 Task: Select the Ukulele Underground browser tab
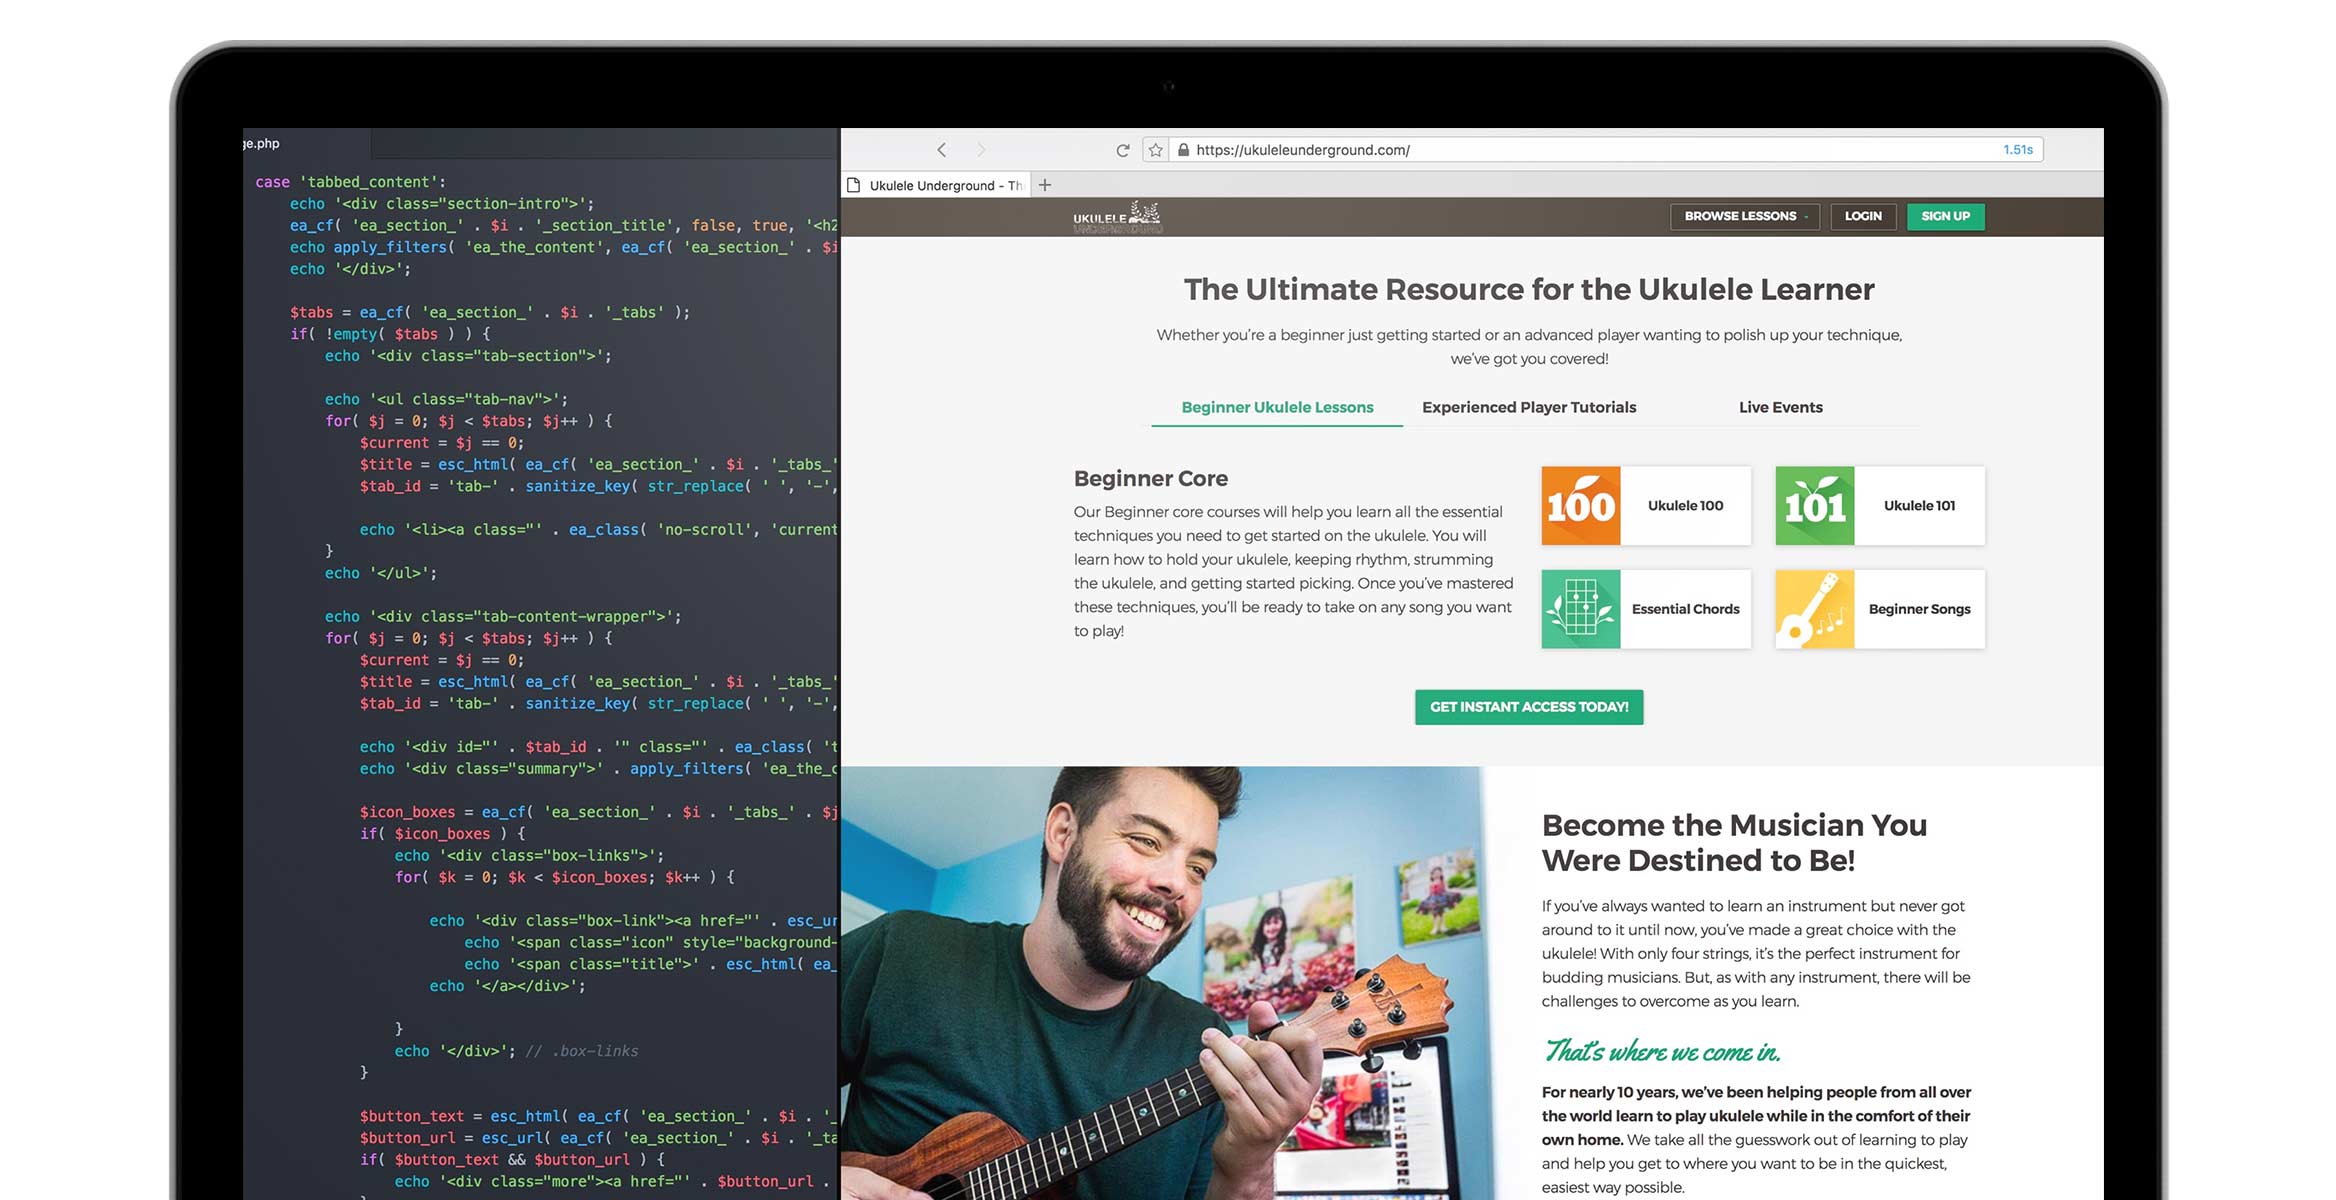936,185
